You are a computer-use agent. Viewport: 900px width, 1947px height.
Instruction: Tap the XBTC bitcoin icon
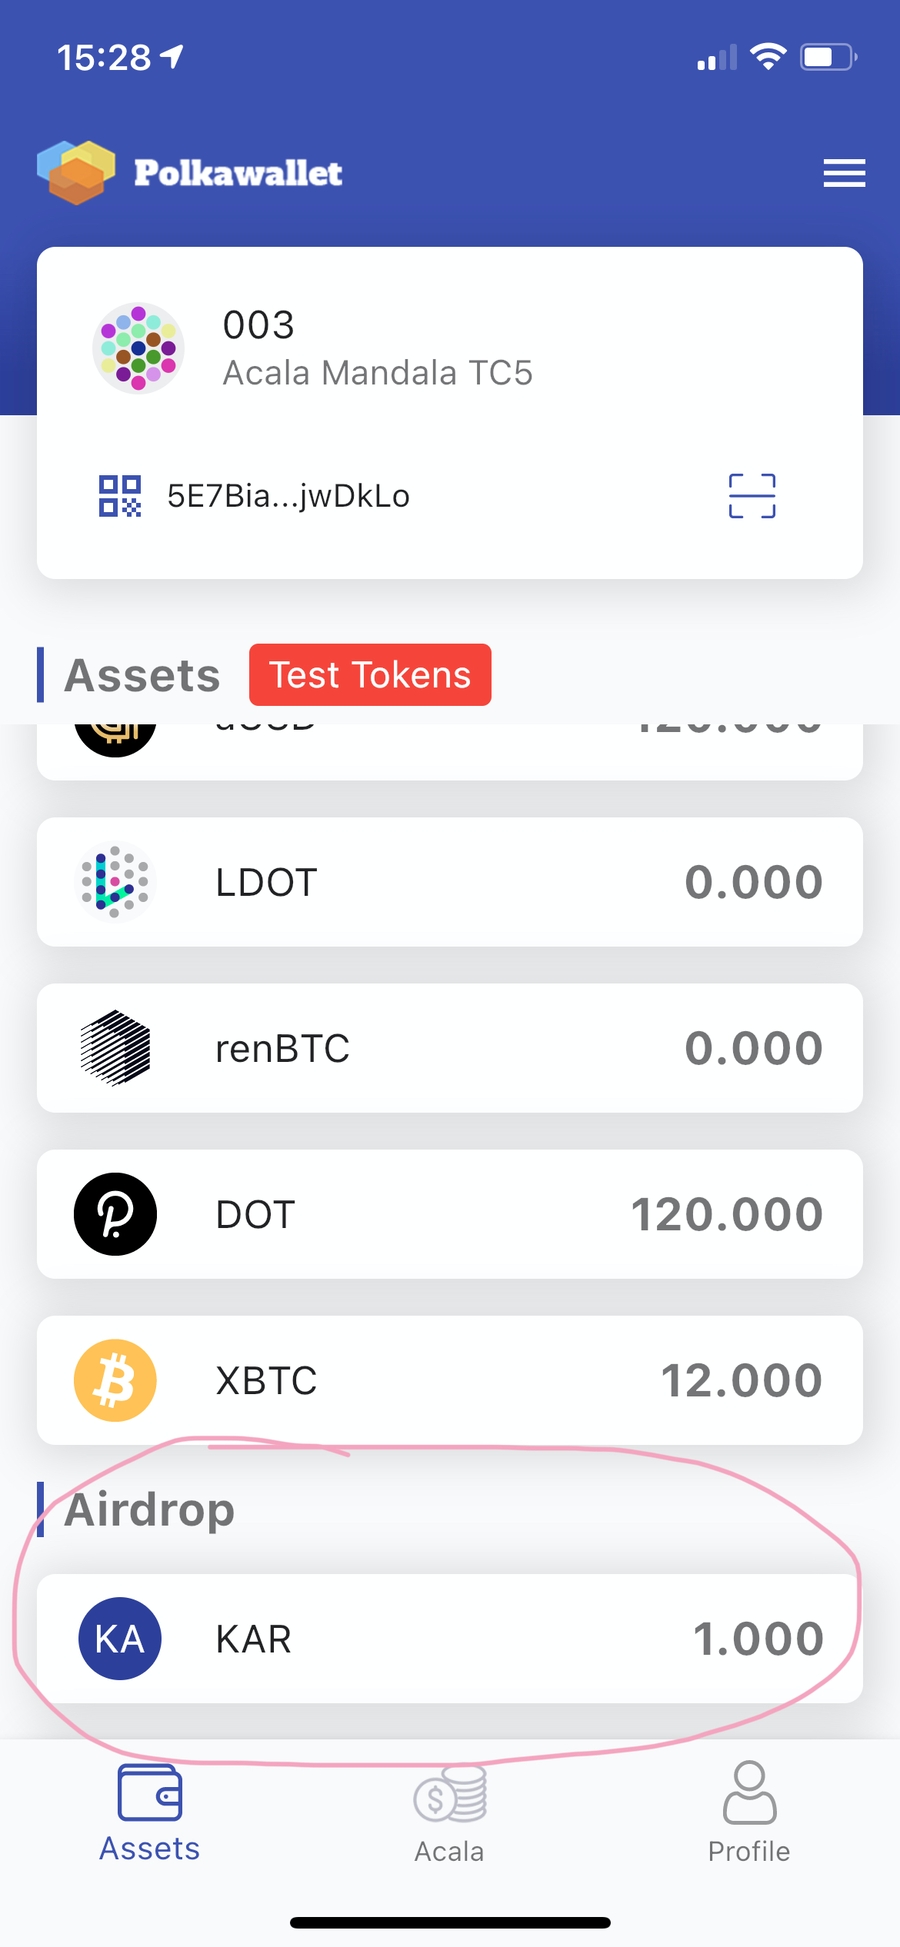tap(115, 1380)
